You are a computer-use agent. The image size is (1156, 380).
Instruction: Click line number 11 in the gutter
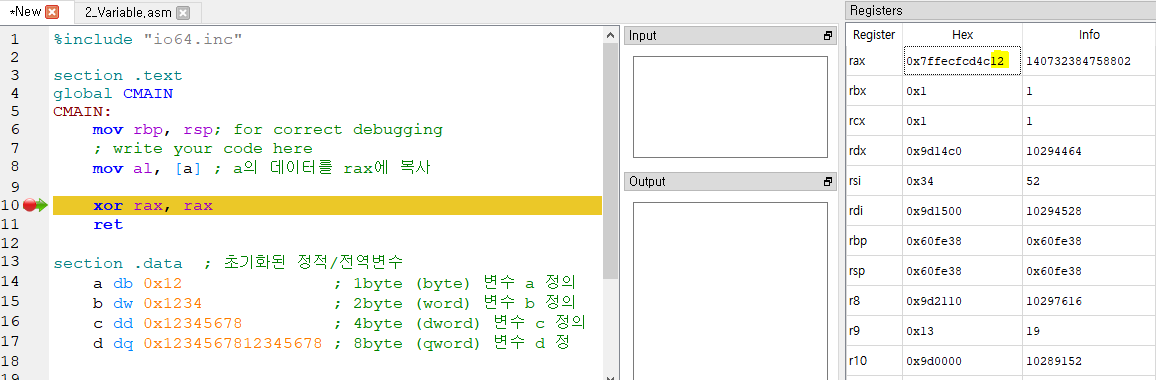(x=10, y=224)
